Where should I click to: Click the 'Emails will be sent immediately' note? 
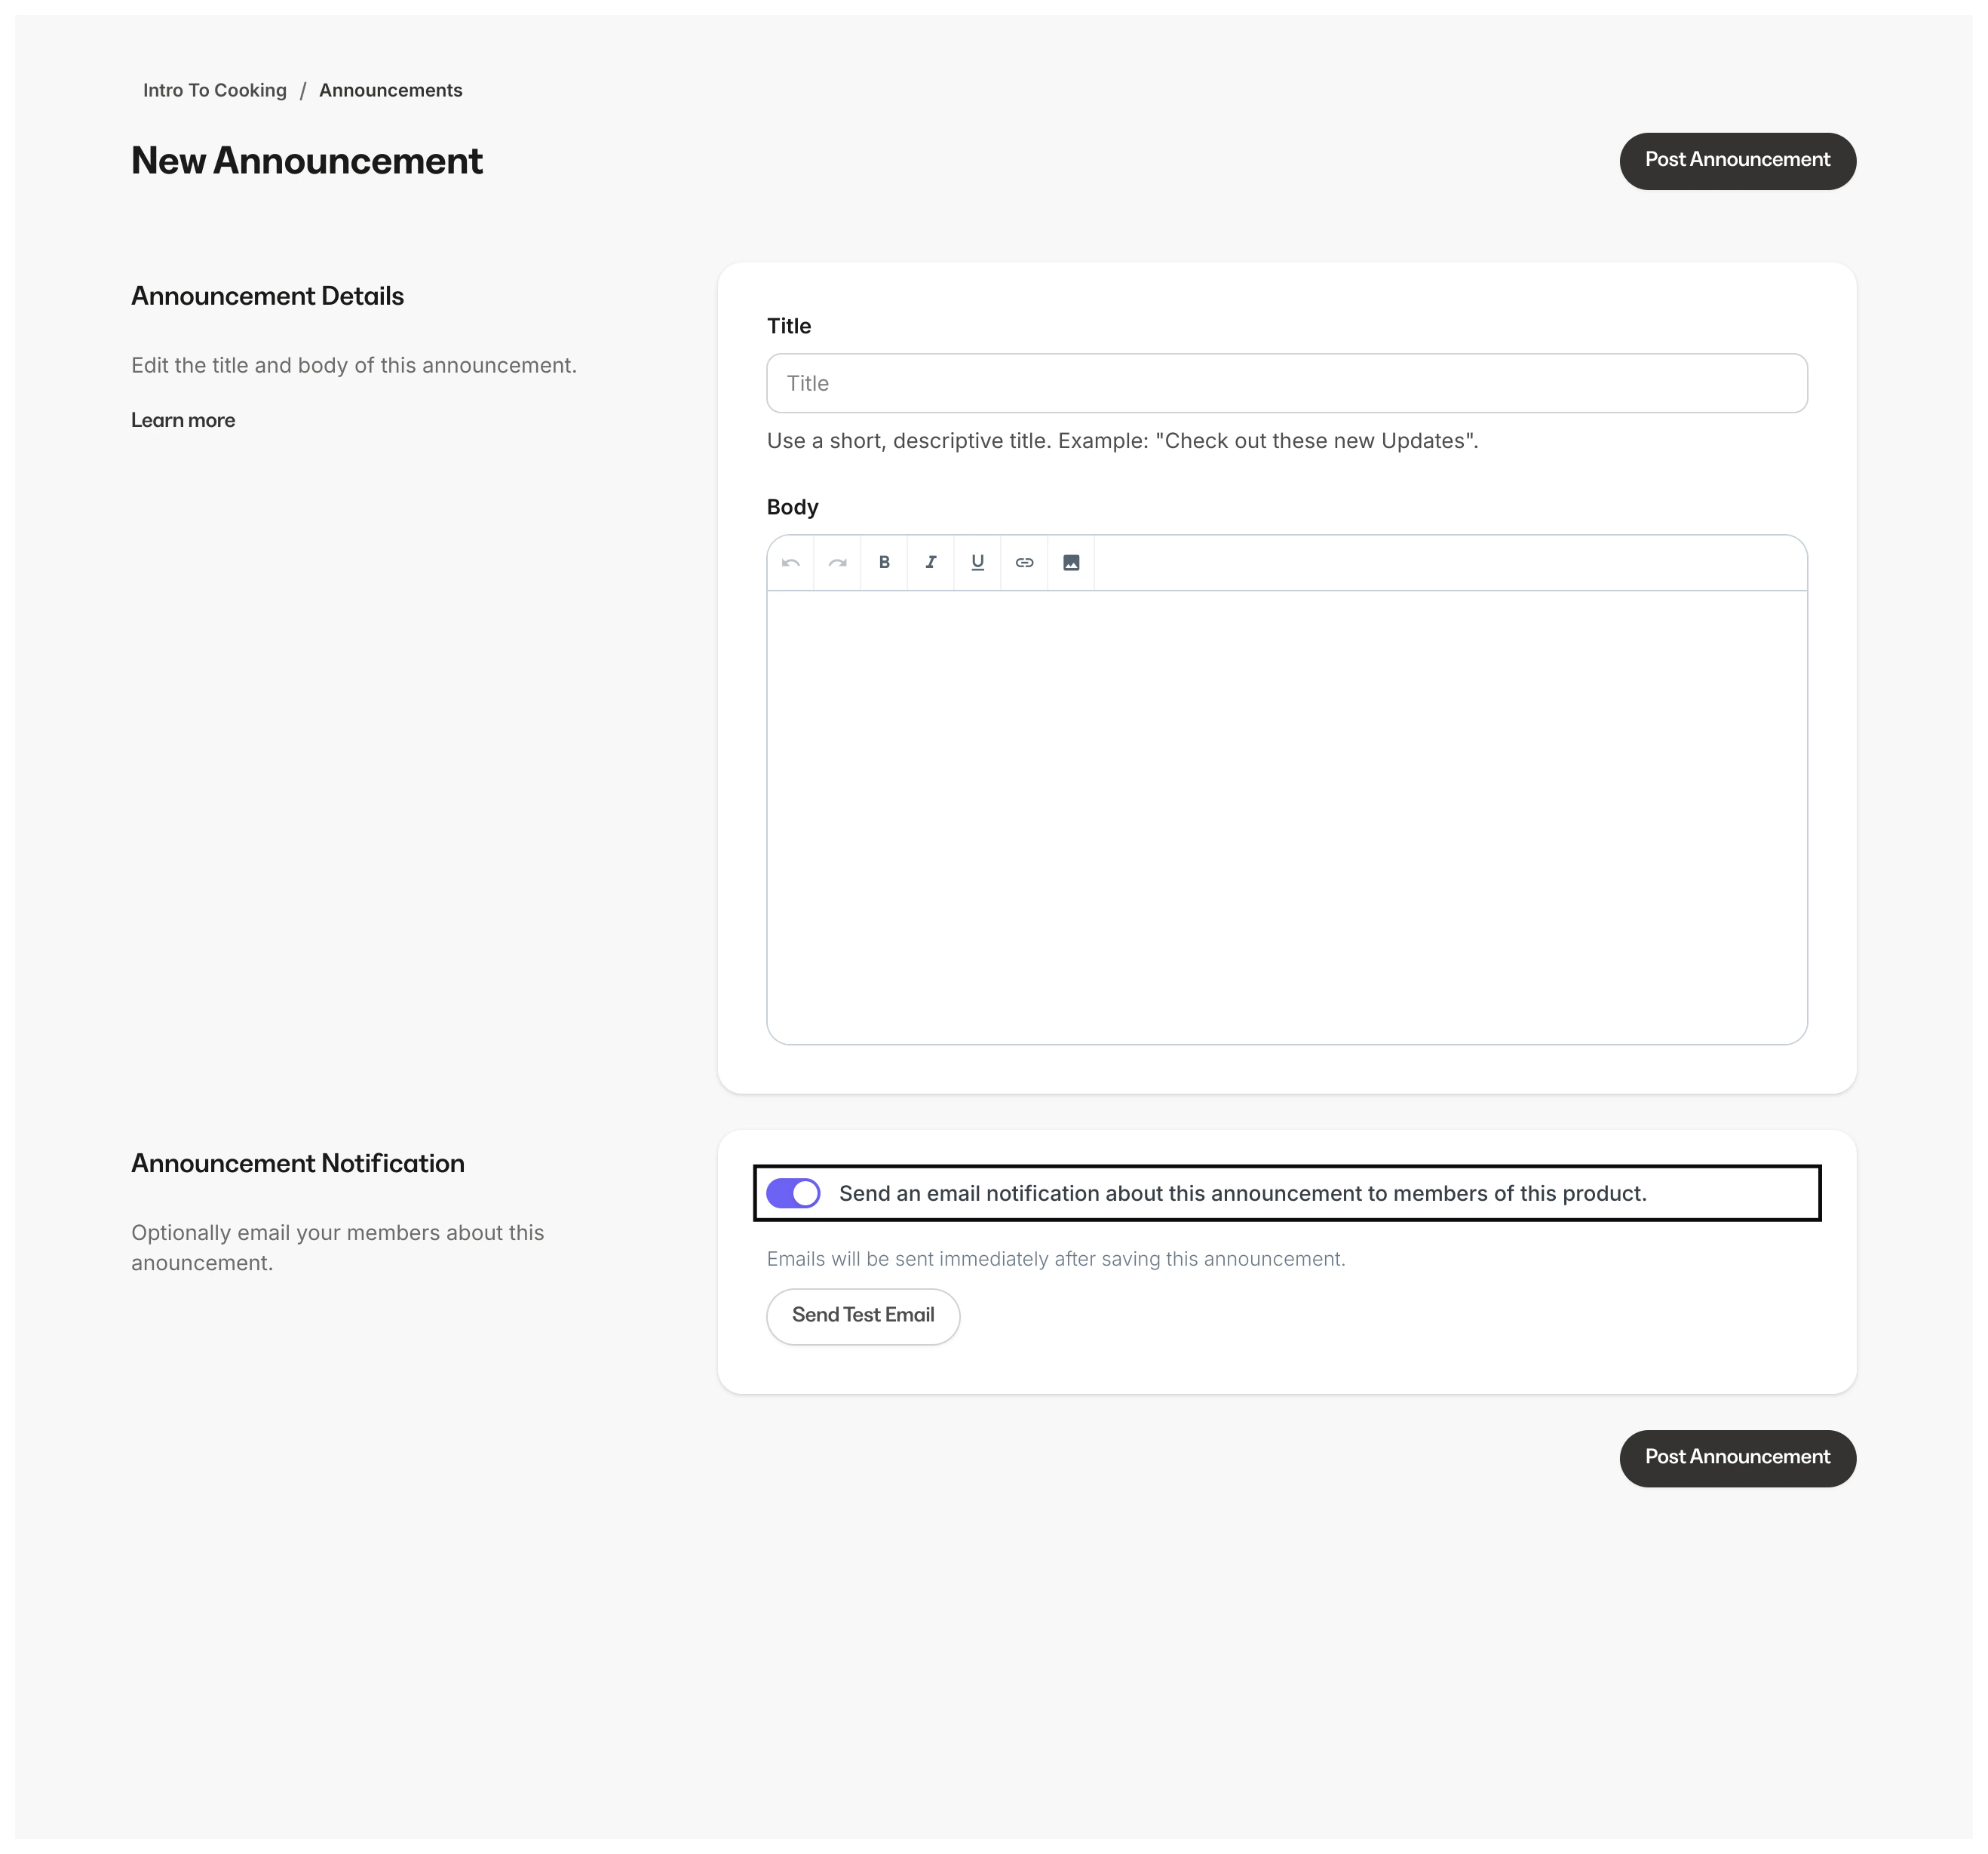(1055, 1259)
